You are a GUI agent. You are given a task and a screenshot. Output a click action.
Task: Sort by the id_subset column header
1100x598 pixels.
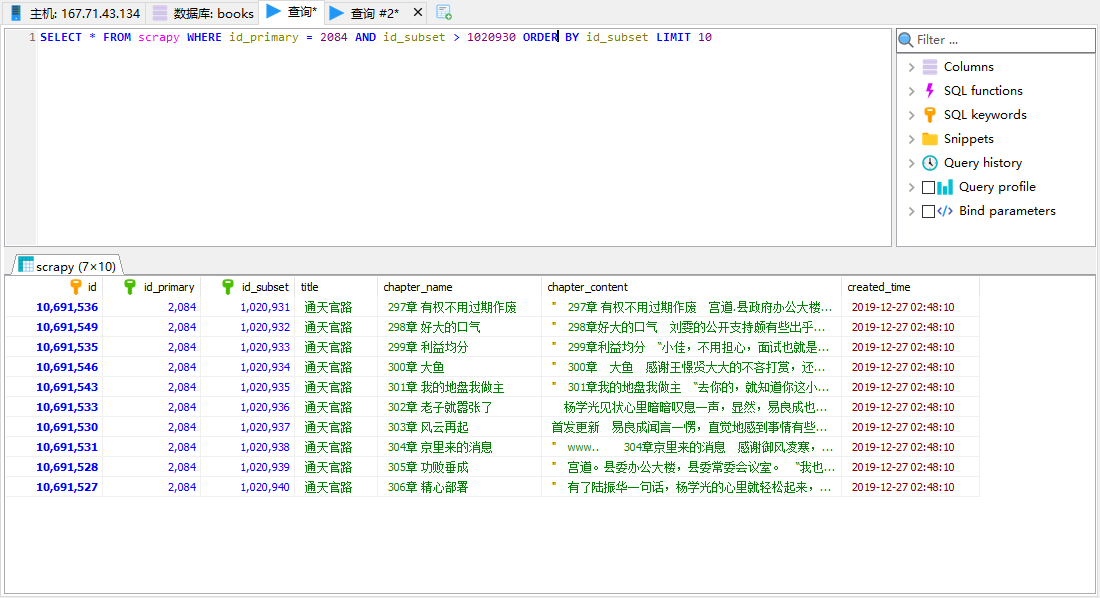pyautogui.click(x=248, y=287)
